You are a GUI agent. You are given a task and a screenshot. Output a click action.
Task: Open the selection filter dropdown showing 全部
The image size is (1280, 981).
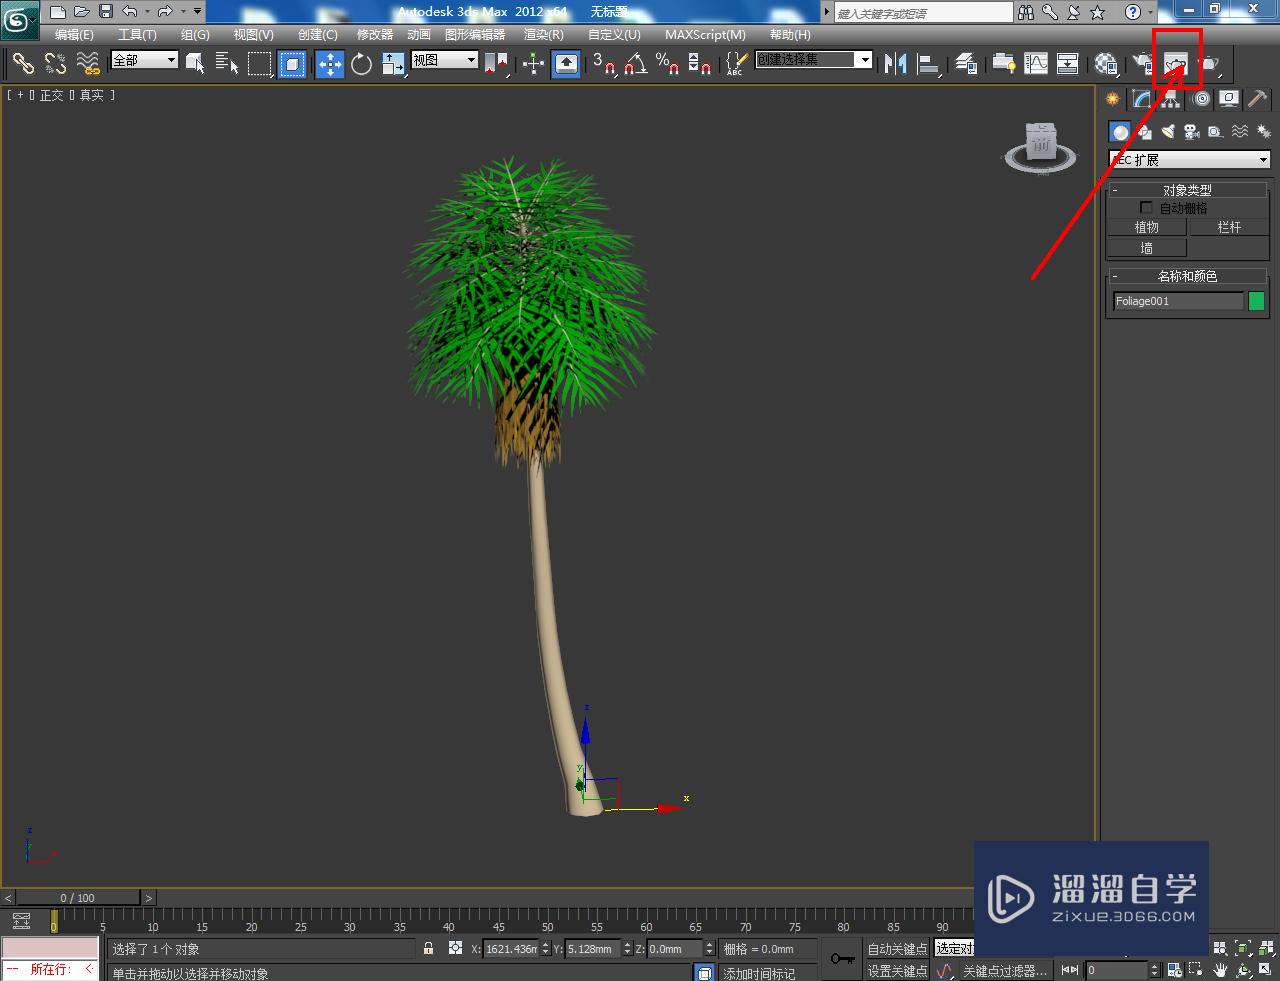click(x=144, y=60)
